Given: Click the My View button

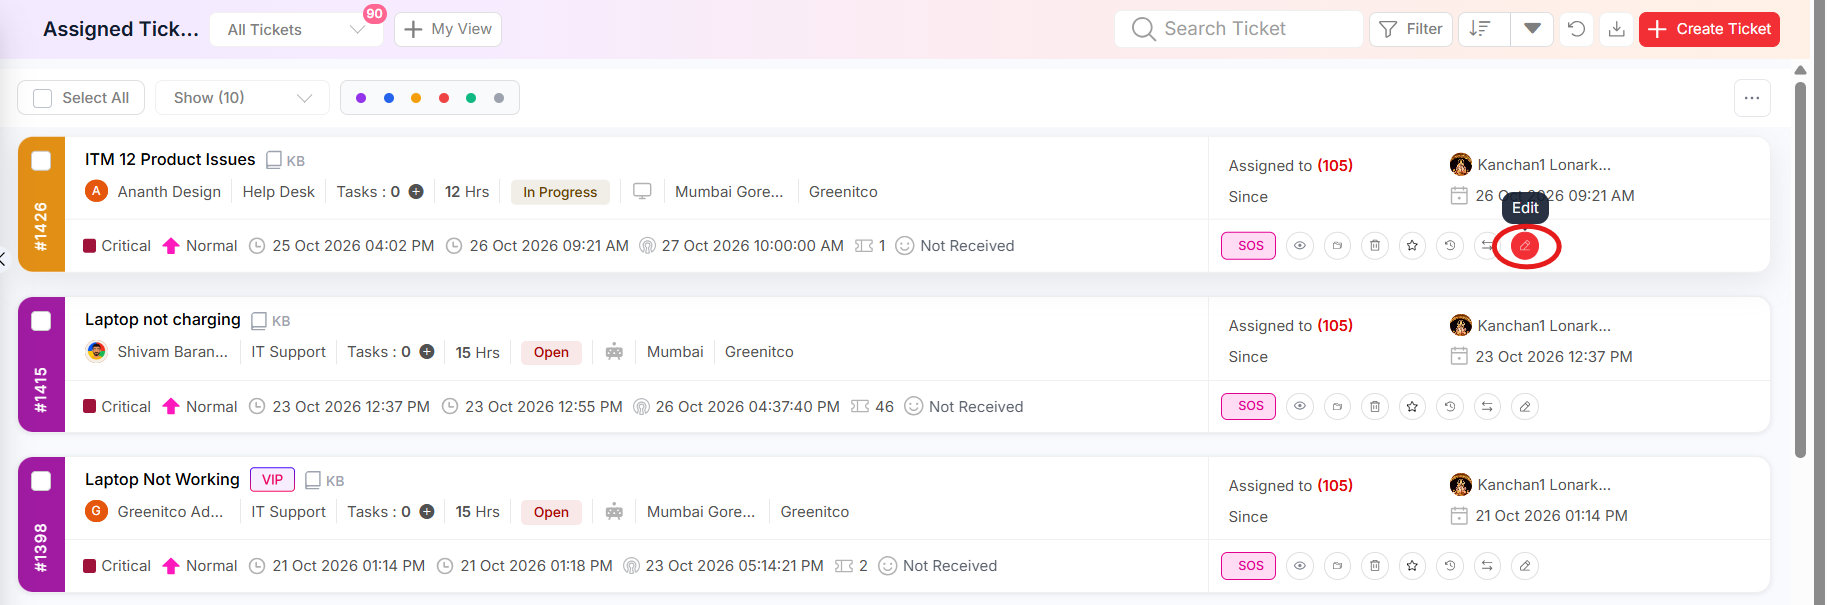Looking at the screenshot, I should click(x=448, y=30).
